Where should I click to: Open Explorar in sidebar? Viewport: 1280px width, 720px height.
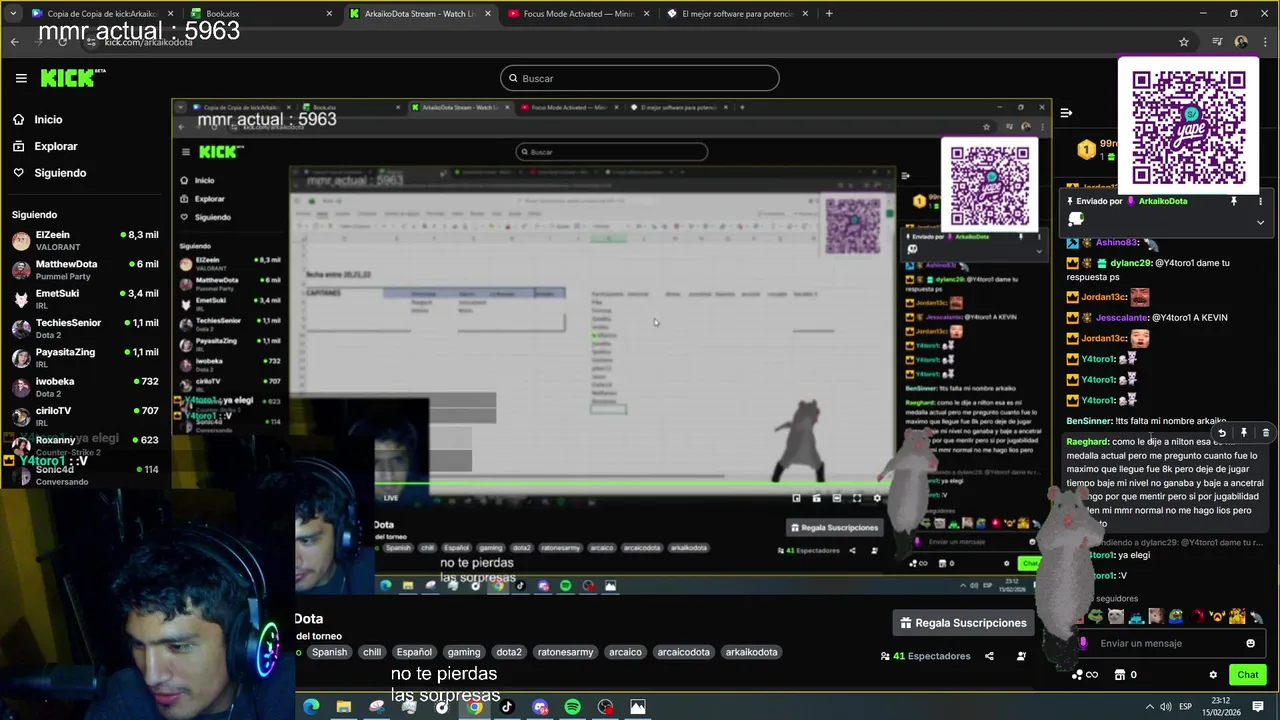(x=55, y=146)
